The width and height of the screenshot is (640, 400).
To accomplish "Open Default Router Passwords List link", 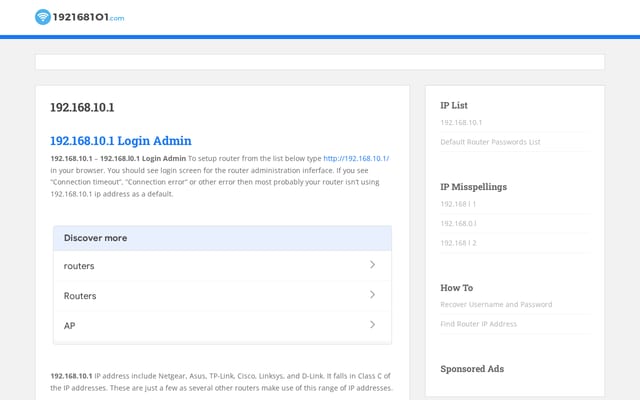I will coord(490,142).
